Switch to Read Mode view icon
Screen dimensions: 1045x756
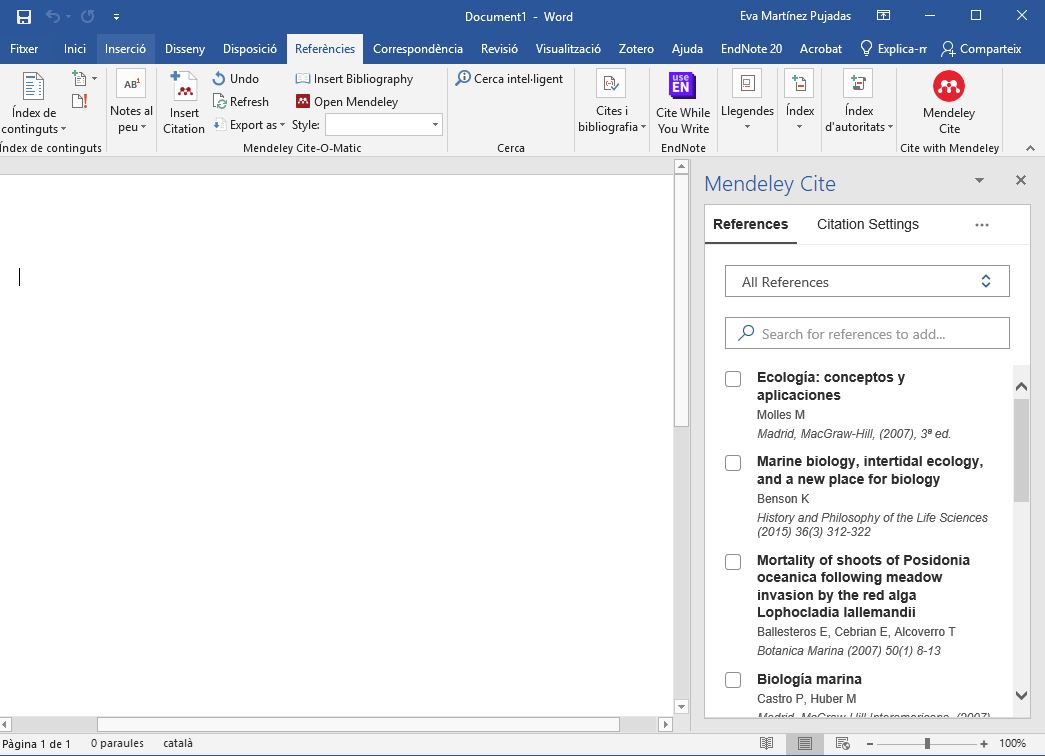(766, 743)
